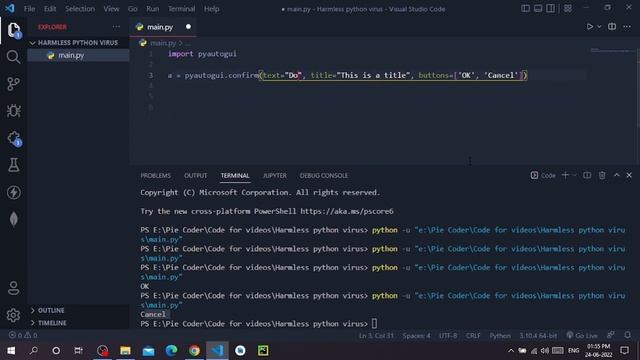The height and width of the screenshot is (360, 640).
Task: Start Go Live server
Action: (x=582, y=336)
